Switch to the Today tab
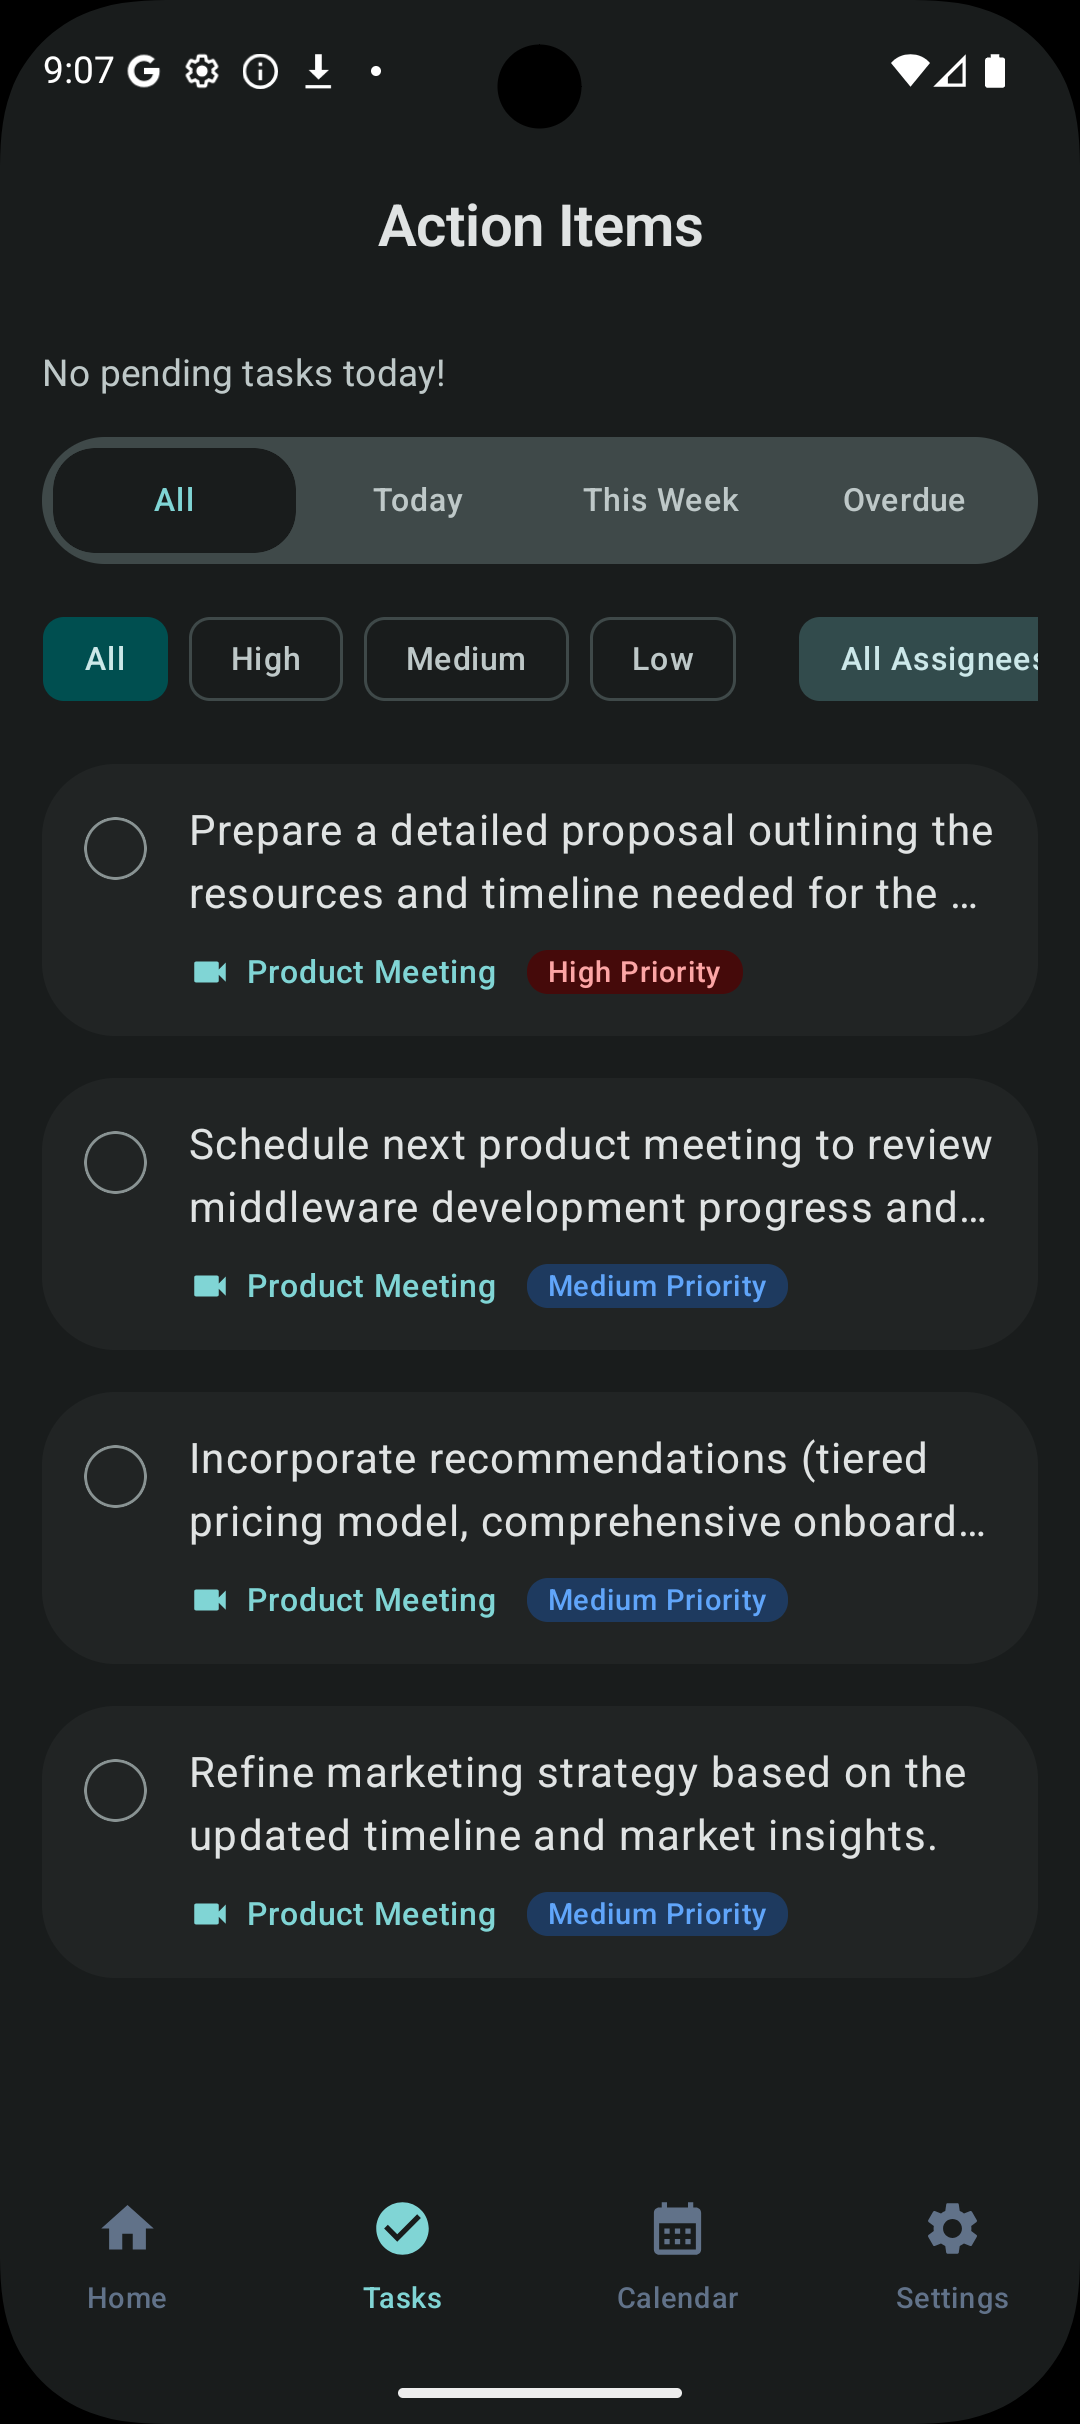 pos(417,499)
